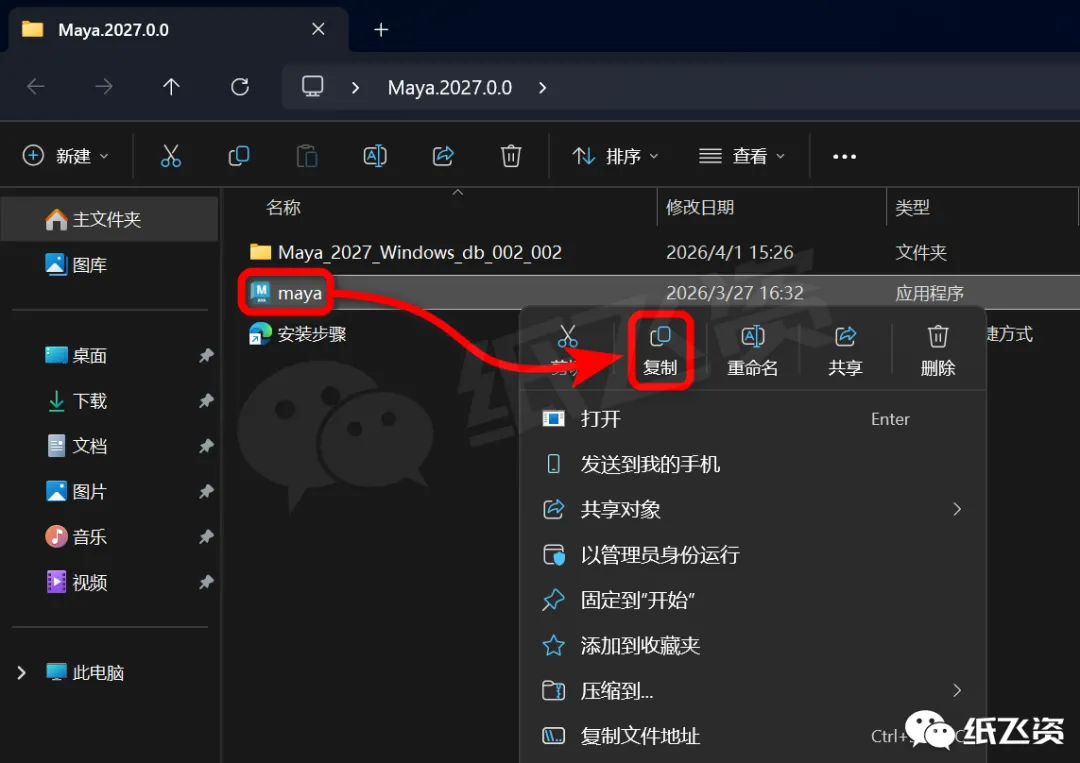
Task: Choose 打开 (Open) from context menu
Action: 753,419
